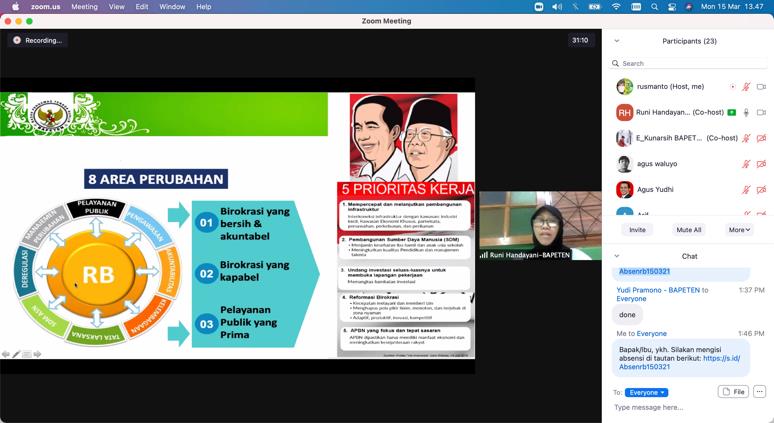
Task: Click the participants Search field
Action: [x=689, y=63]
